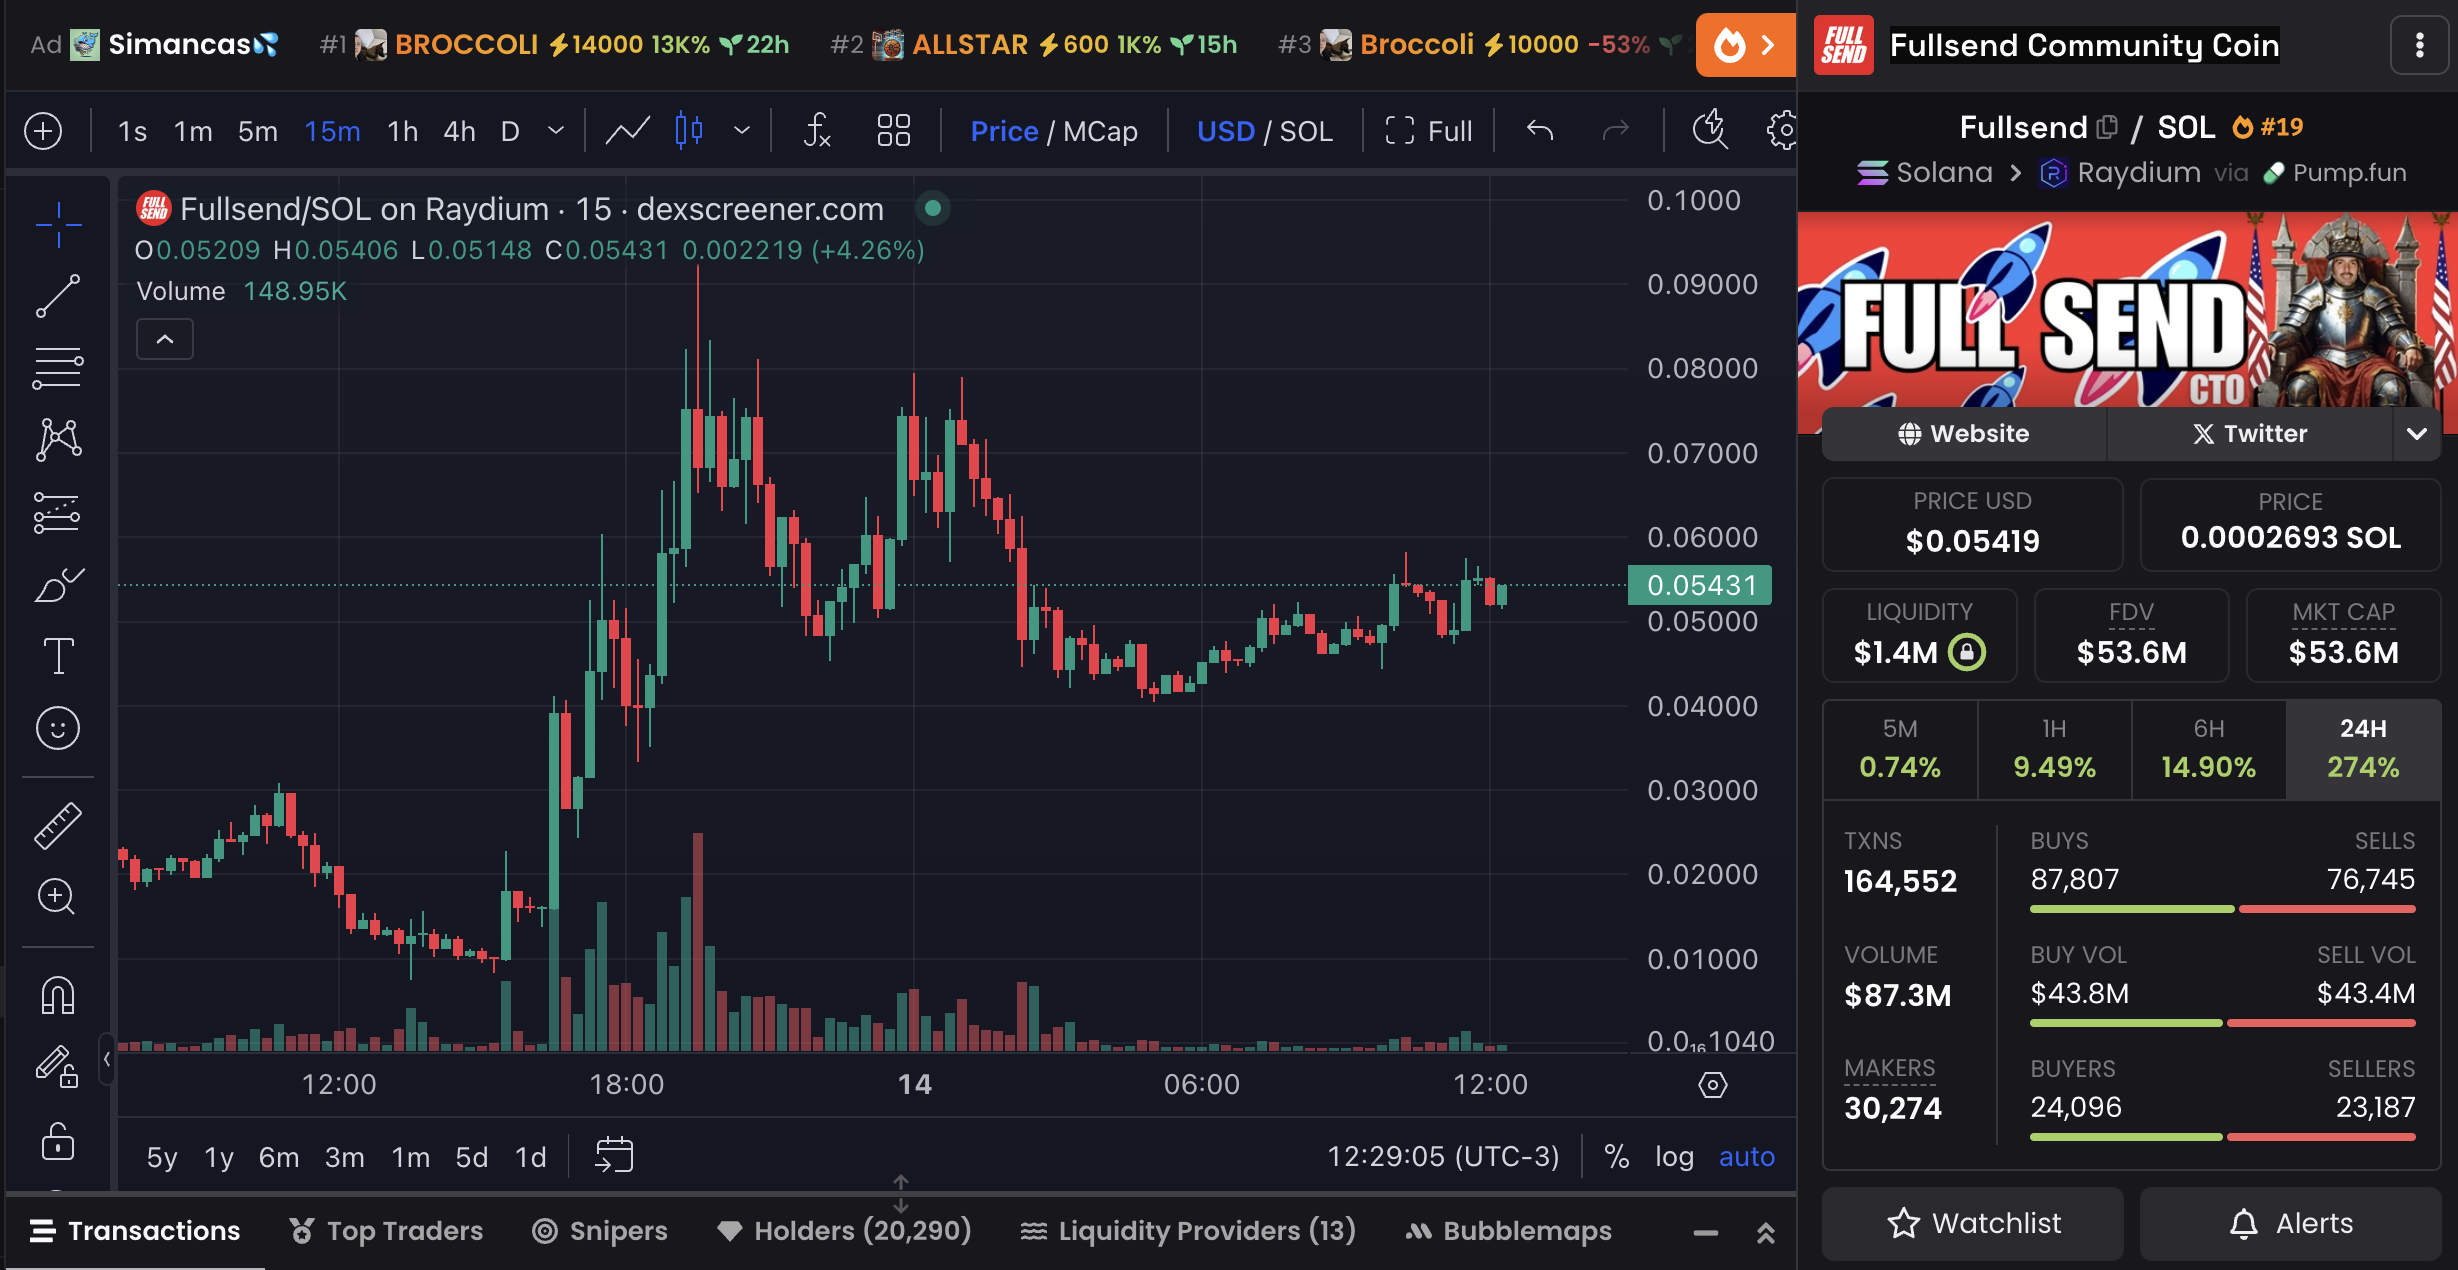
Task: Click the Alerts button
Action: tap(2288, 1221)
